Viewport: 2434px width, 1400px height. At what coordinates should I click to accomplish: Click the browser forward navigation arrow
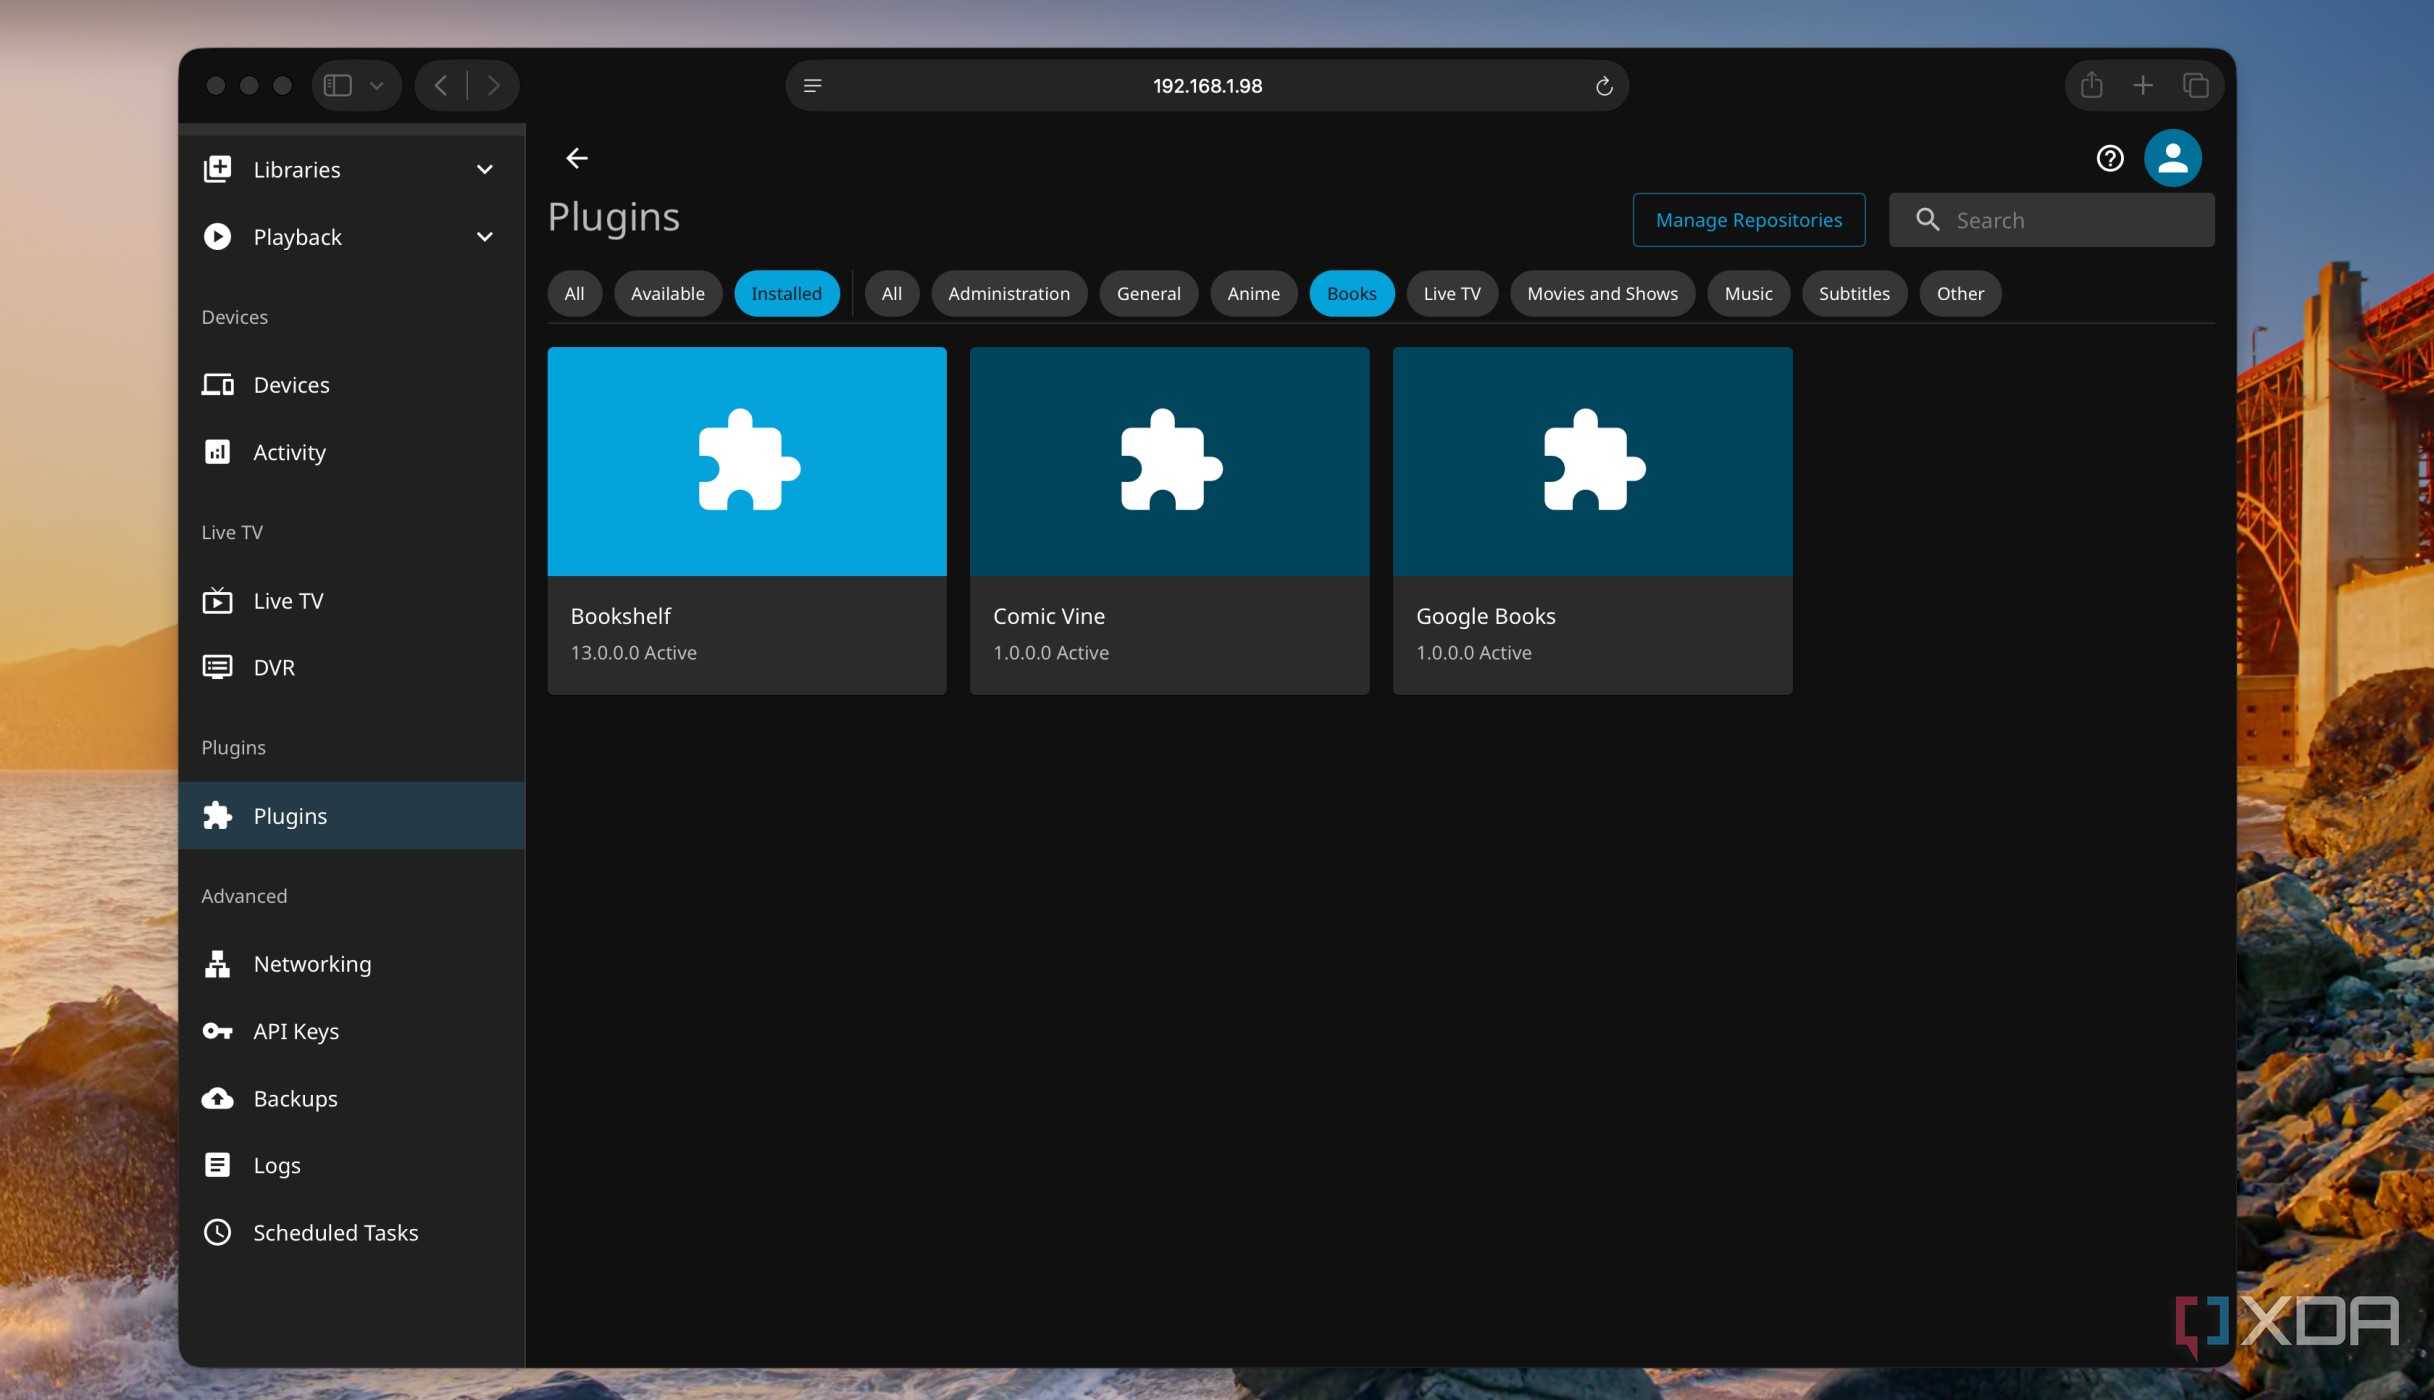pyautogui.click(x=493, y=85)
